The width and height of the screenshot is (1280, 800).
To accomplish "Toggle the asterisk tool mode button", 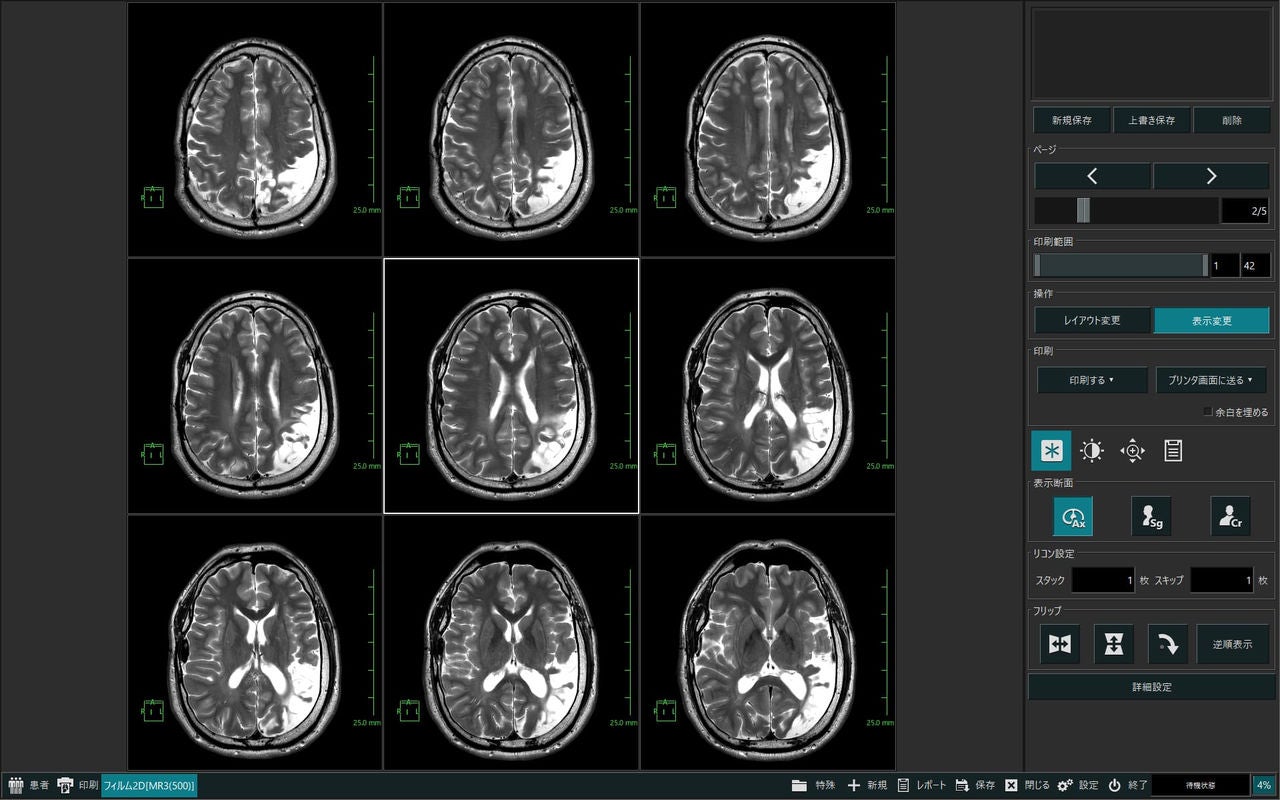I will coord(1051,451).
